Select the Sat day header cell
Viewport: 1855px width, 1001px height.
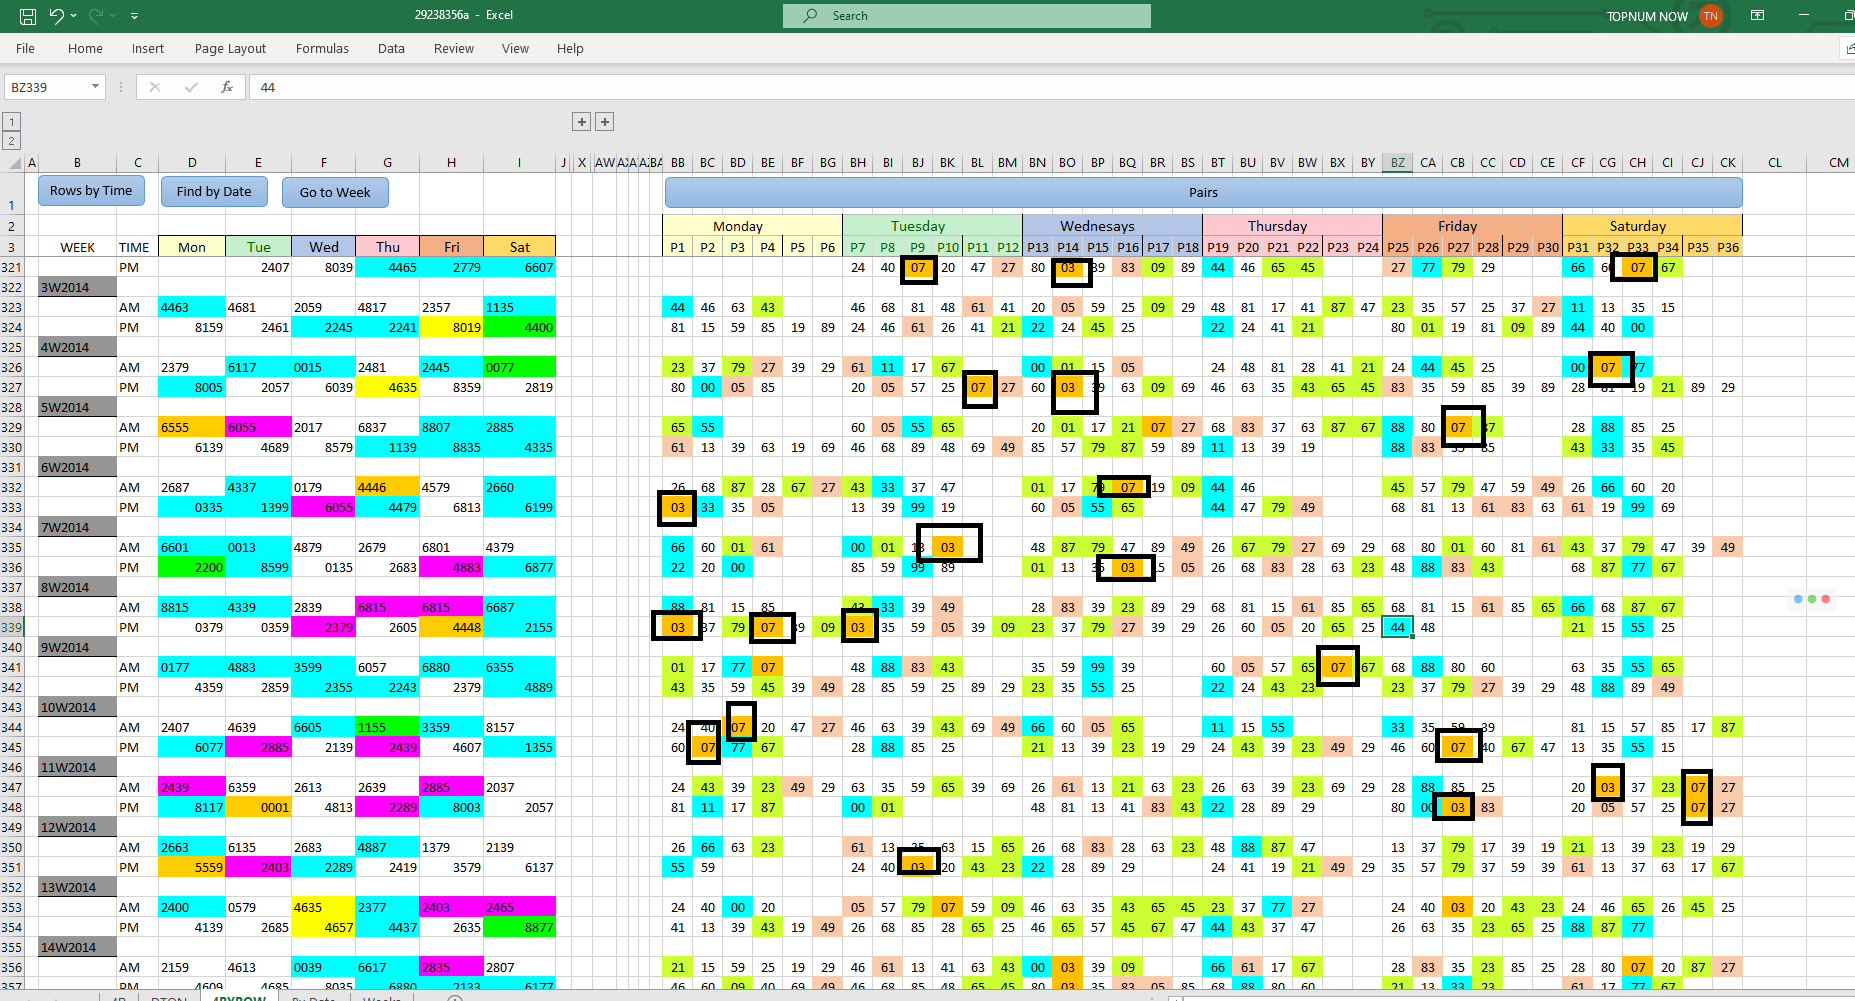(519, 247)
